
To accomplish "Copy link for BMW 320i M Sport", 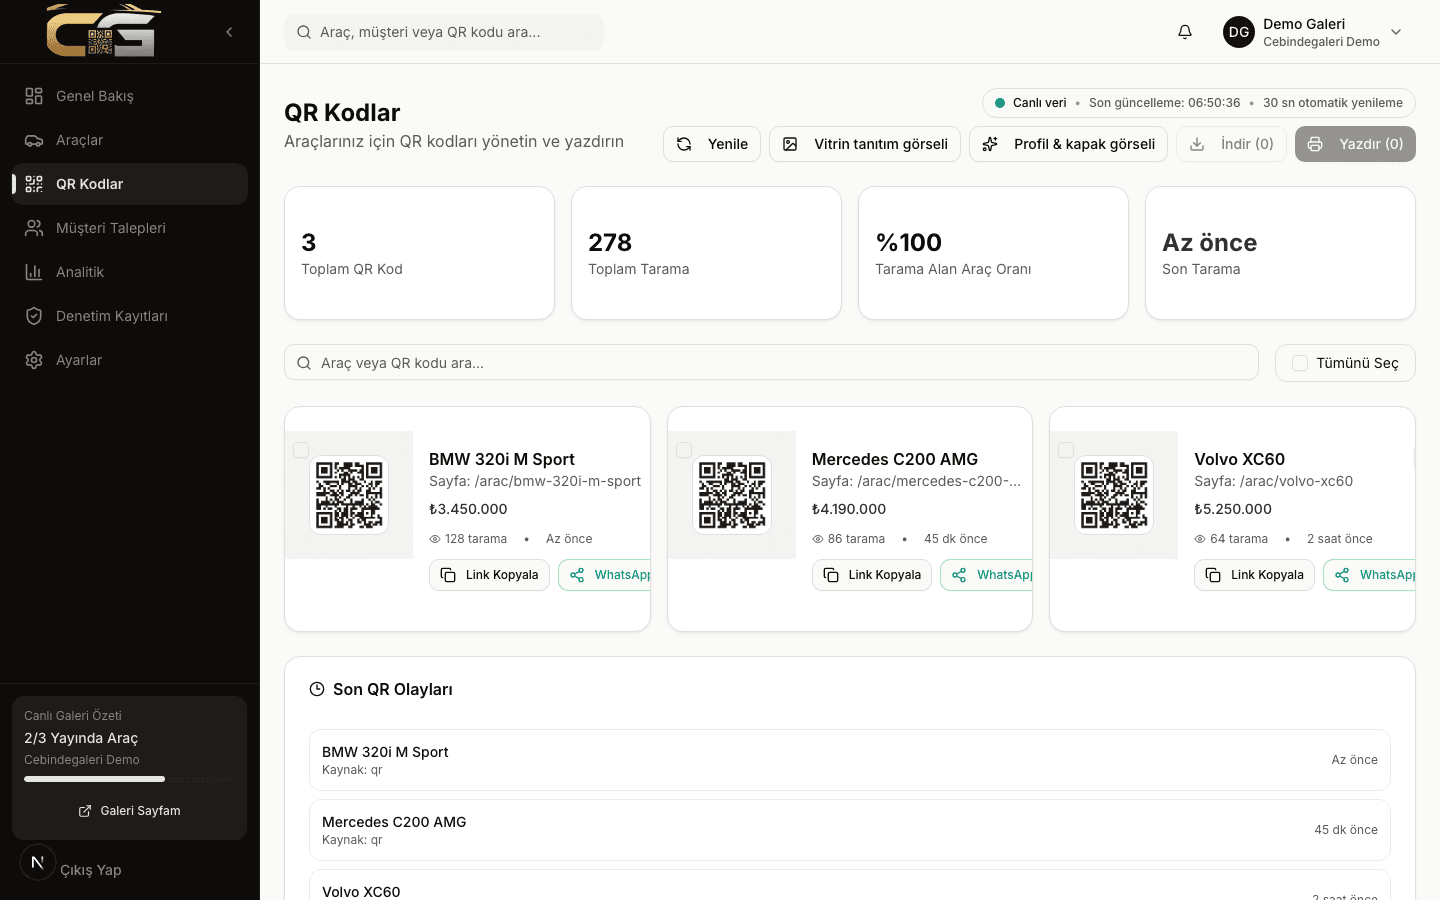I will tap(489, 575).
